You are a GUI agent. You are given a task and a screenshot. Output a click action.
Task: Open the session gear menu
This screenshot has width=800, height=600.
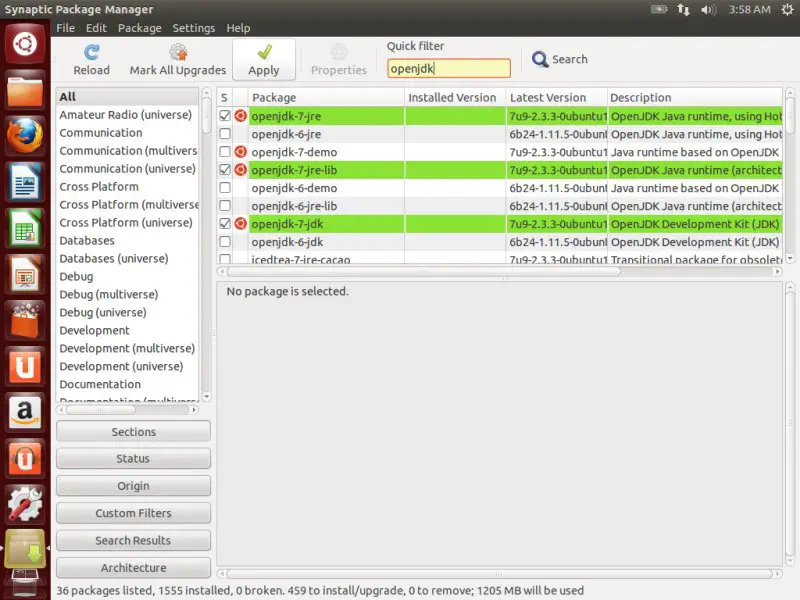787,9
